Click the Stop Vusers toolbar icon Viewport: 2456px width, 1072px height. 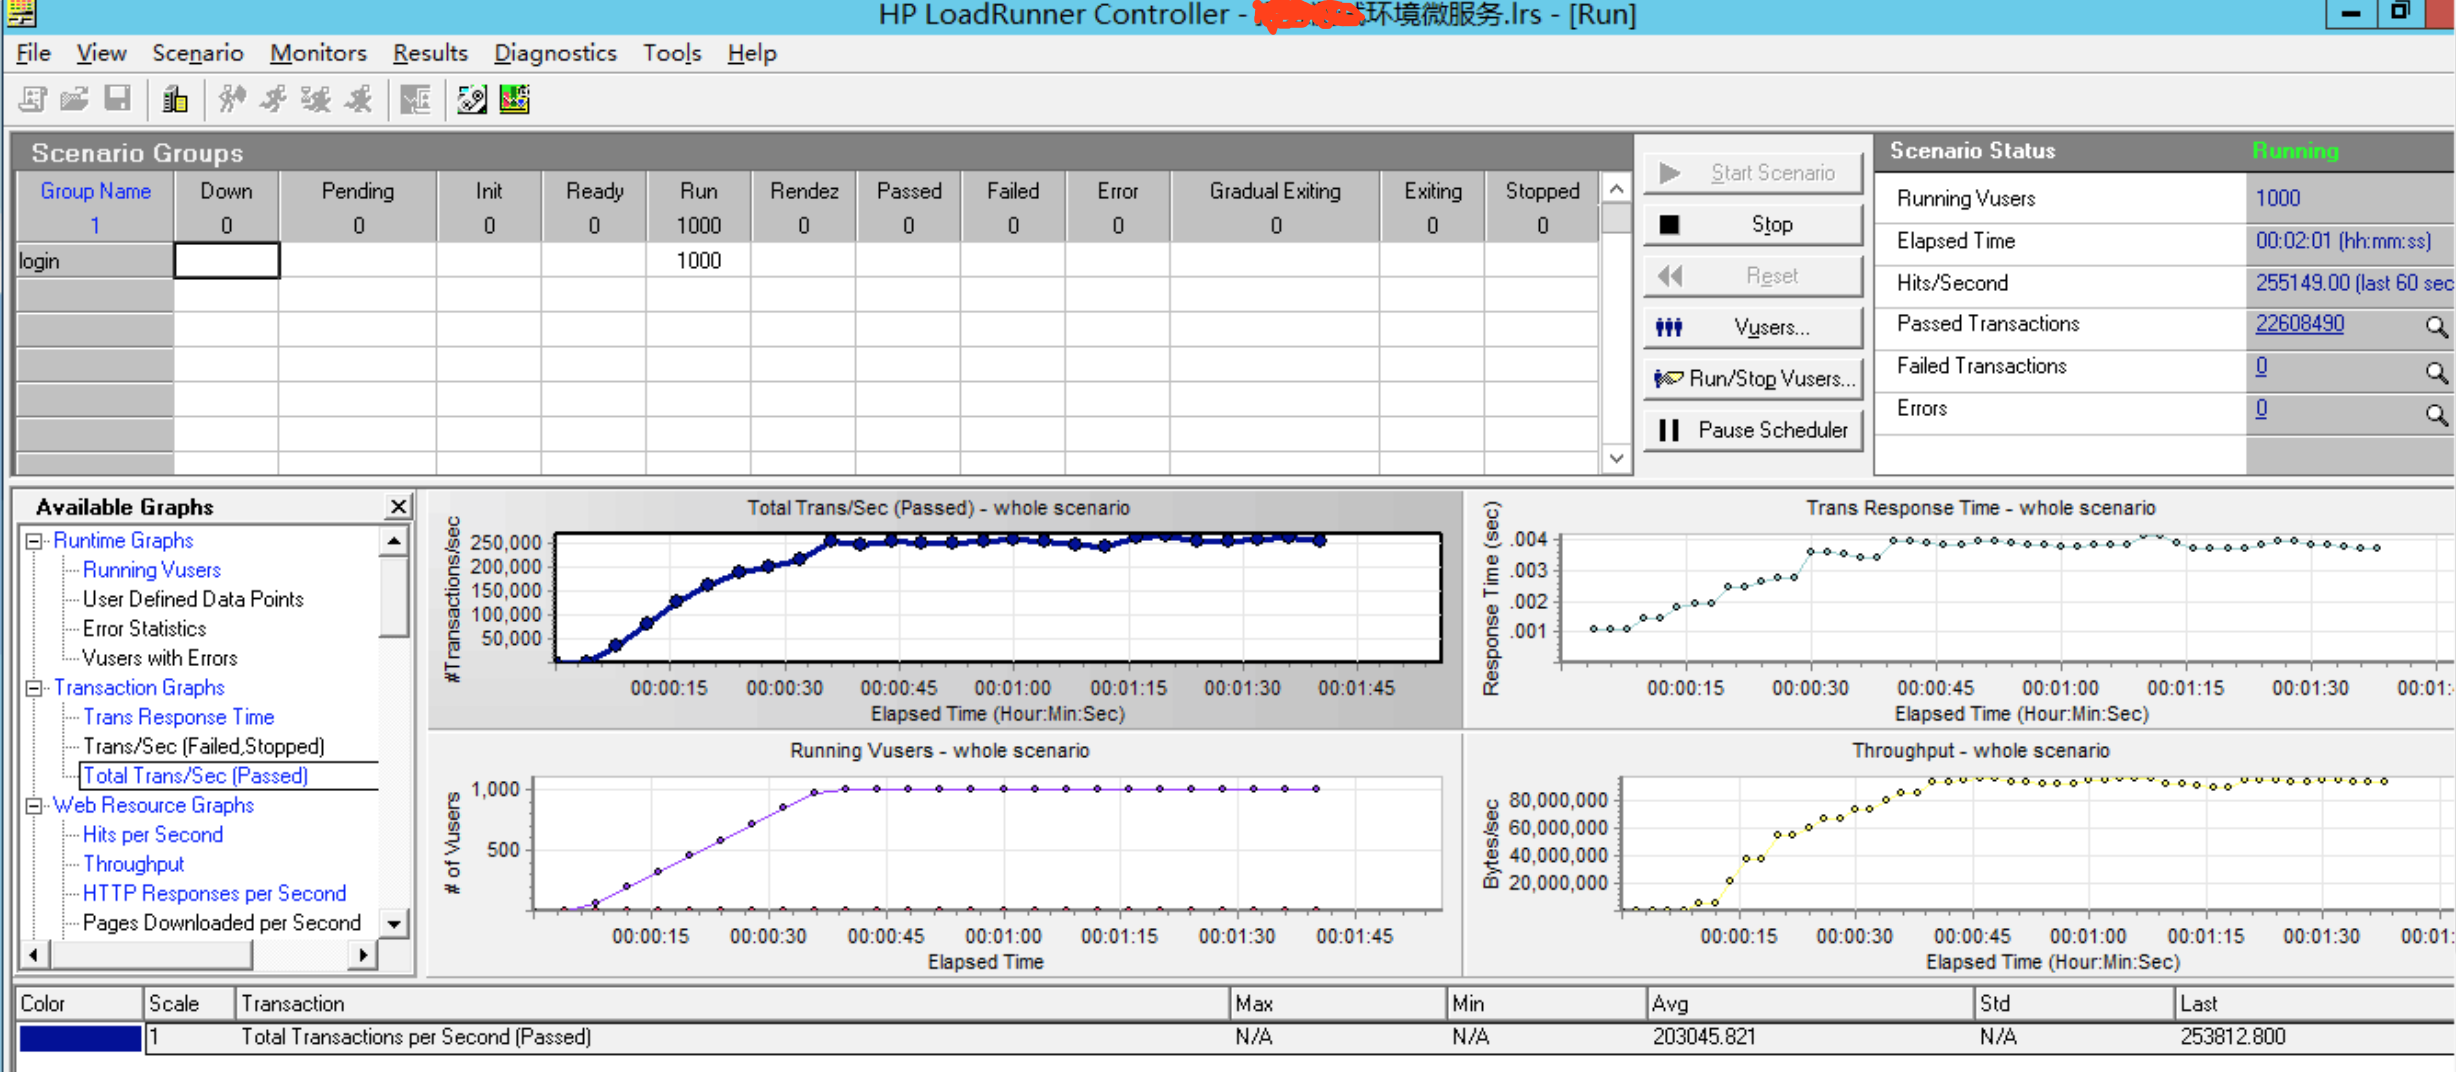tap(358, 99)
